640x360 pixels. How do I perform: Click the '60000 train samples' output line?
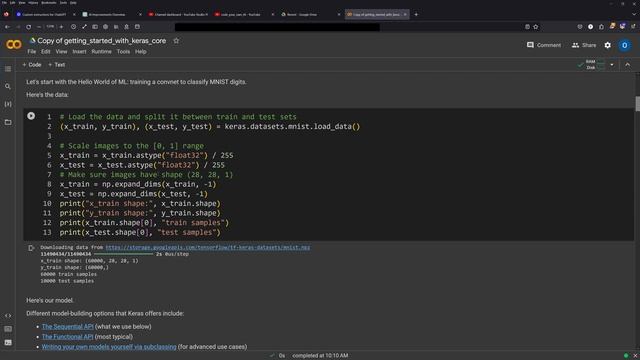click(x=69, y=274)
